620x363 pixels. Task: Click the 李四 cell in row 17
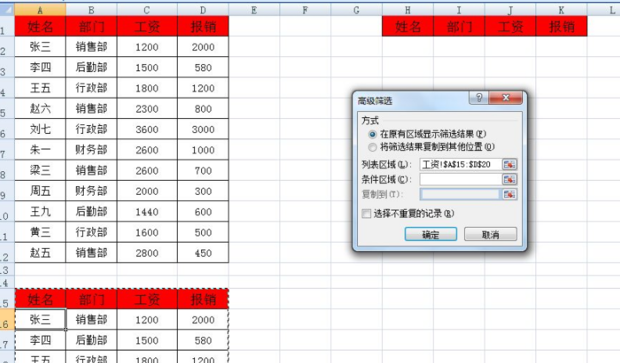coord(40,340)
